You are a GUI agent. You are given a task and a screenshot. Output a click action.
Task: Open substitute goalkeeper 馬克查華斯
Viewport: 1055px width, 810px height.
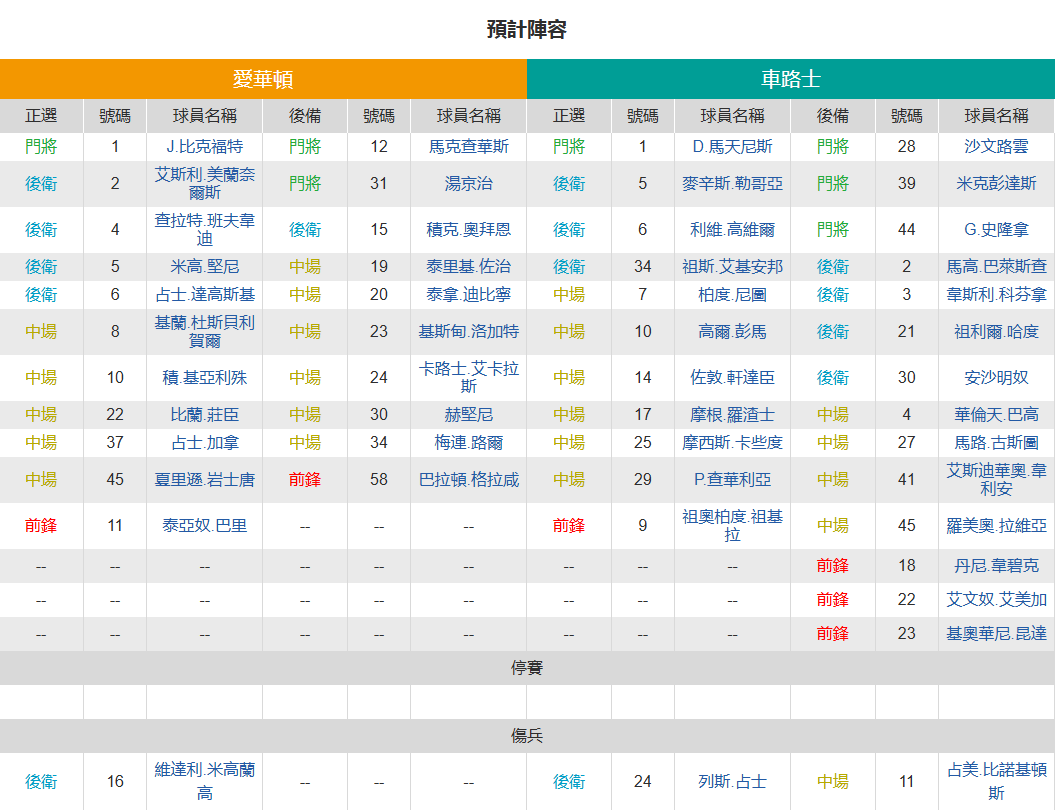pos(469,147)
